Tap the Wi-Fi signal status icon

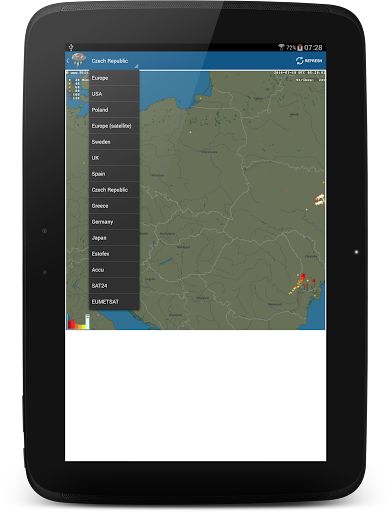[x=281, y=47]
